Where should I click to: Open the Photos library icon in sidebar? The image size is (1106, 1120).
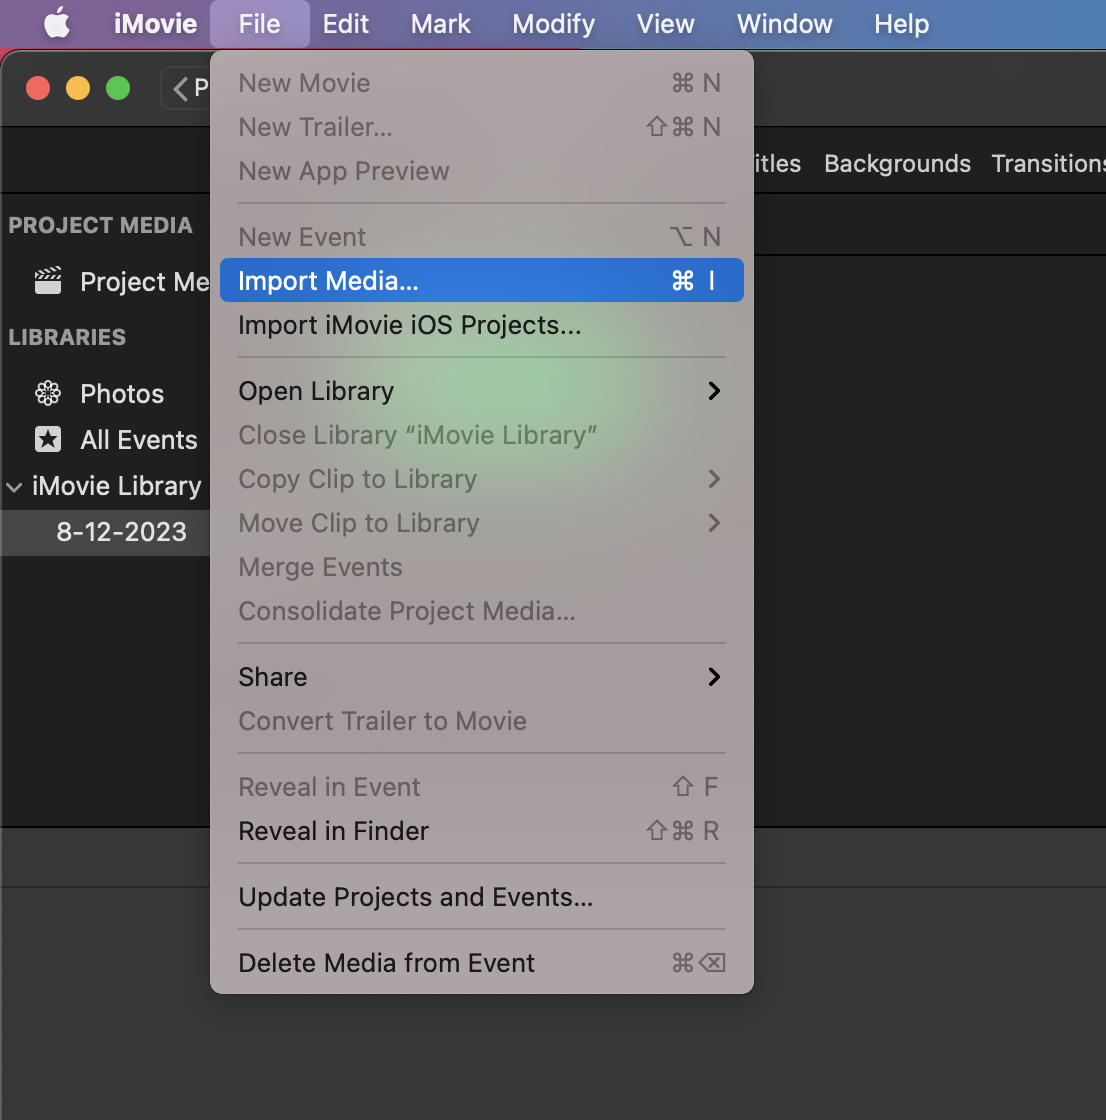48,393
